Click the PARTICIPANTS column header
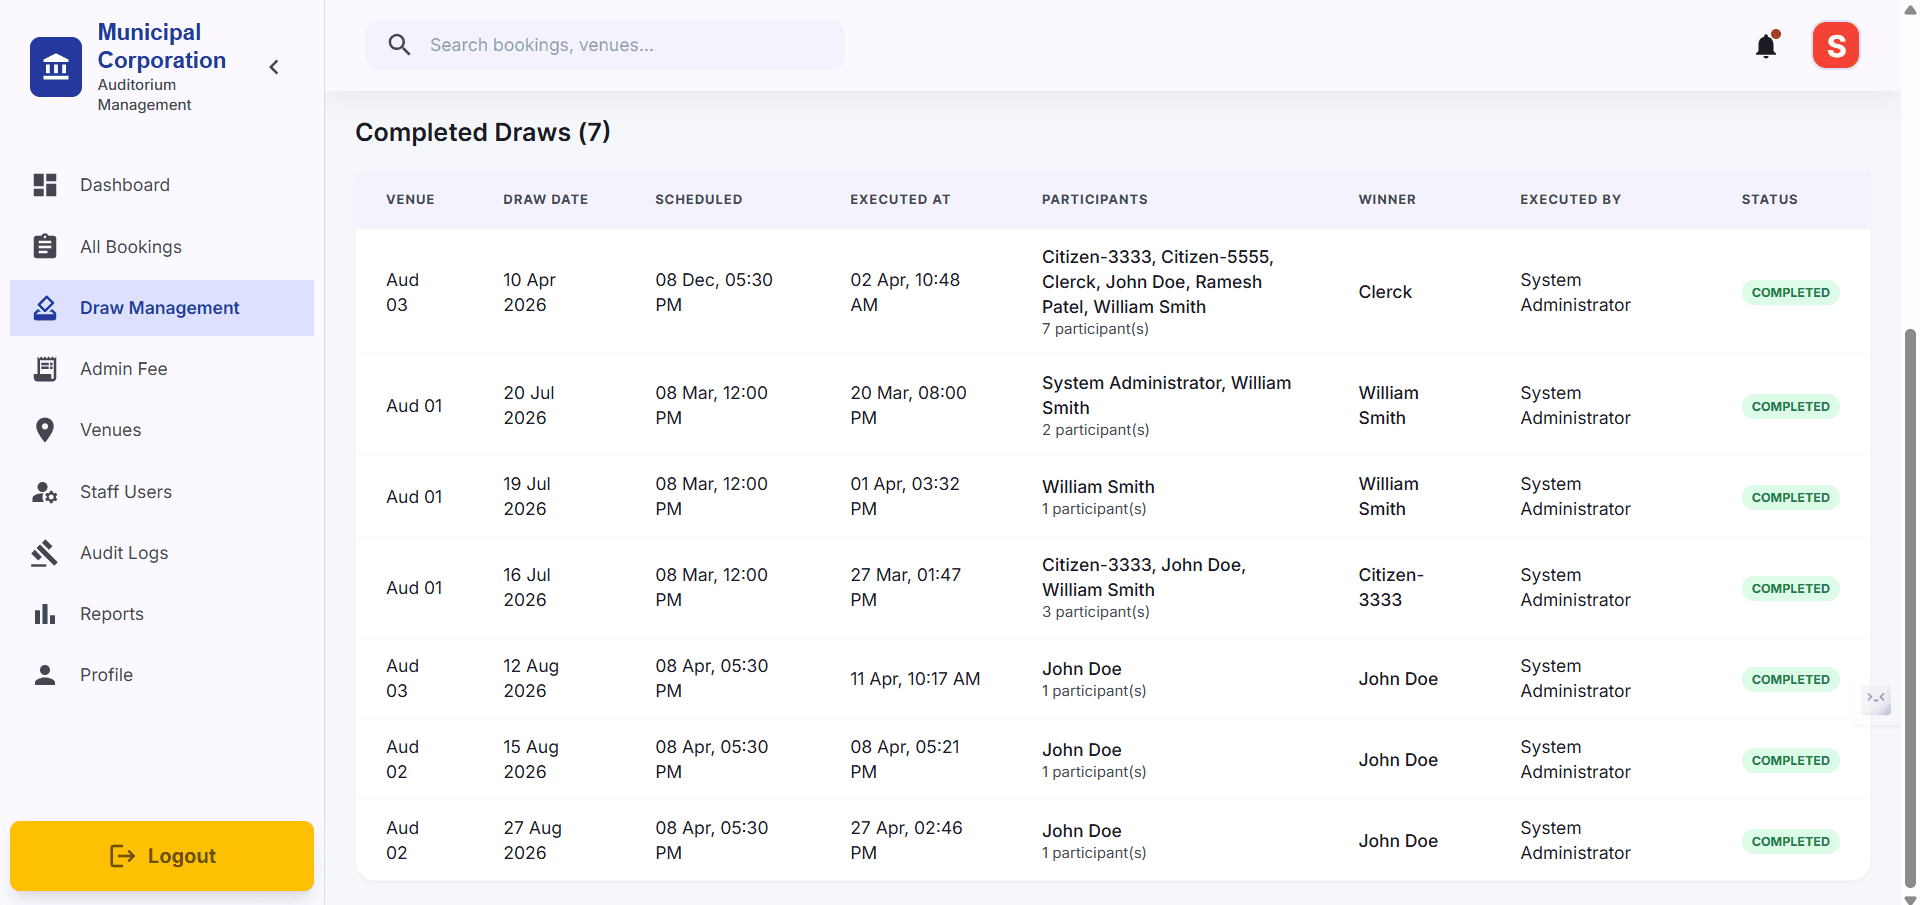 pos(1095,200)
